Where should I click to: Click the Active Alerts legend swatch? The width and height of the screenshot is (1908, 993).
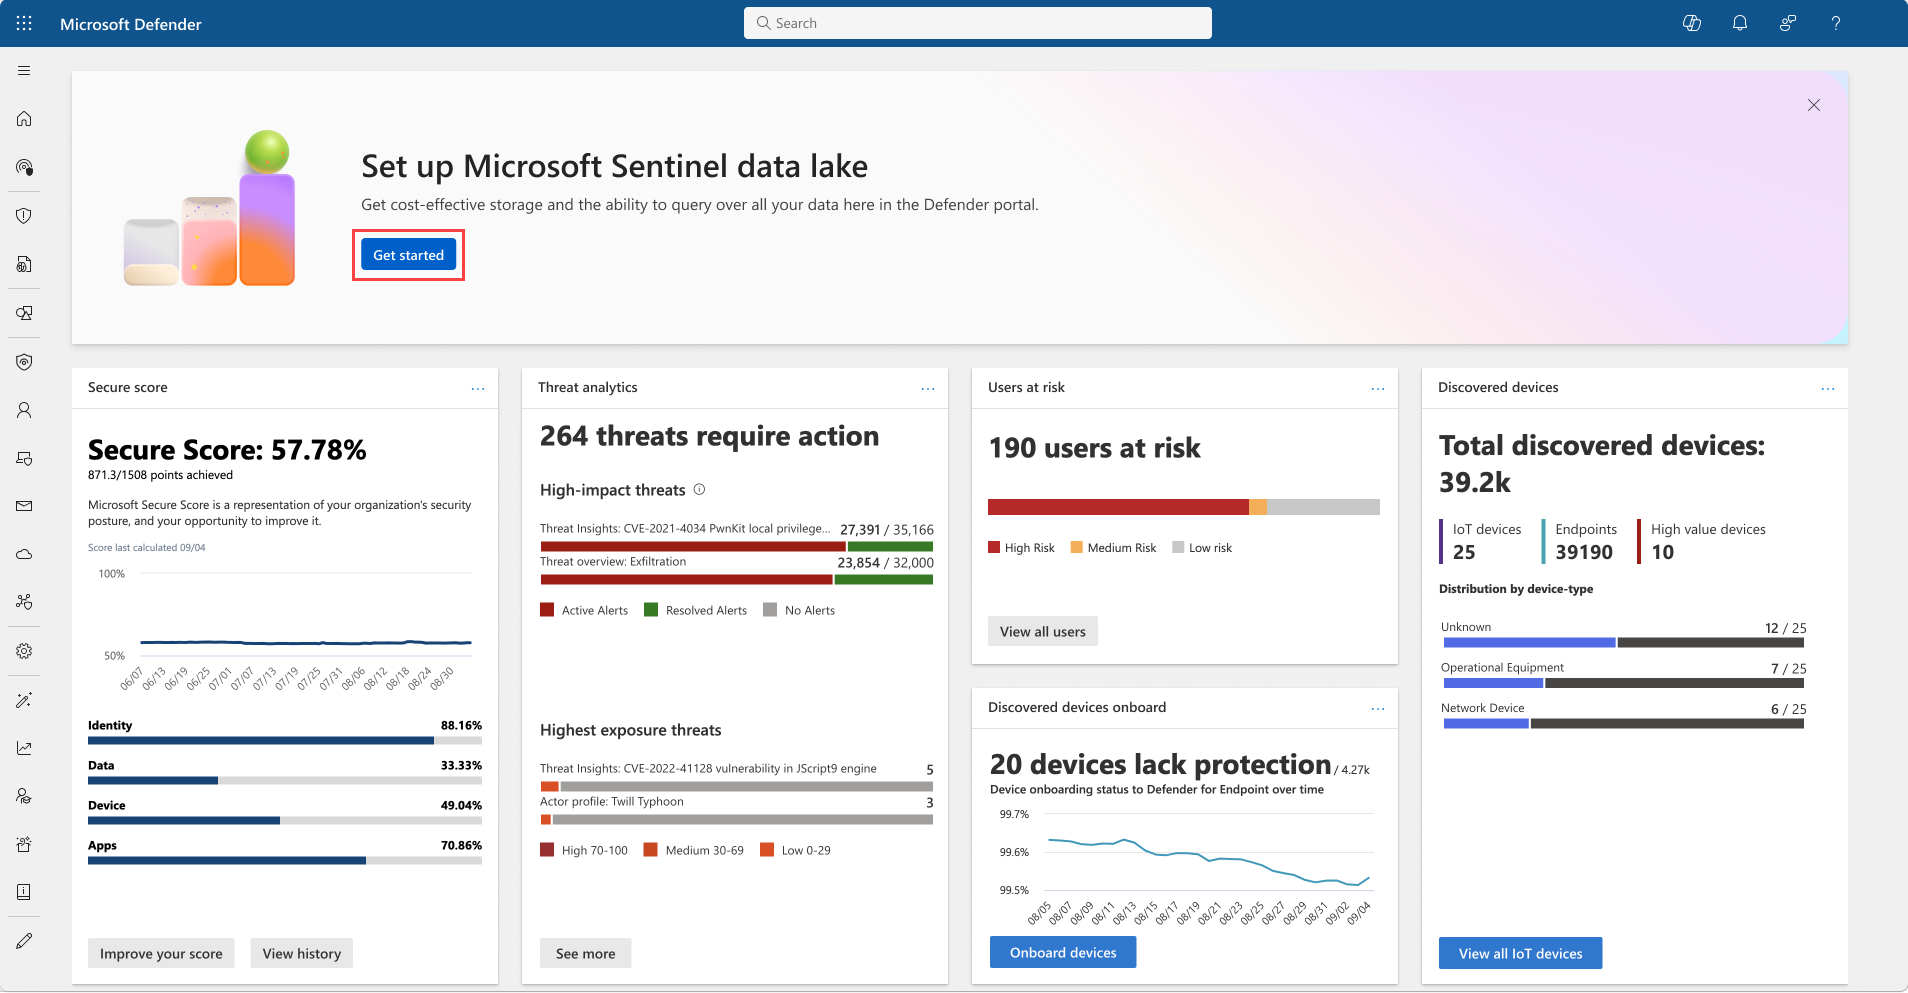[547, 610]
